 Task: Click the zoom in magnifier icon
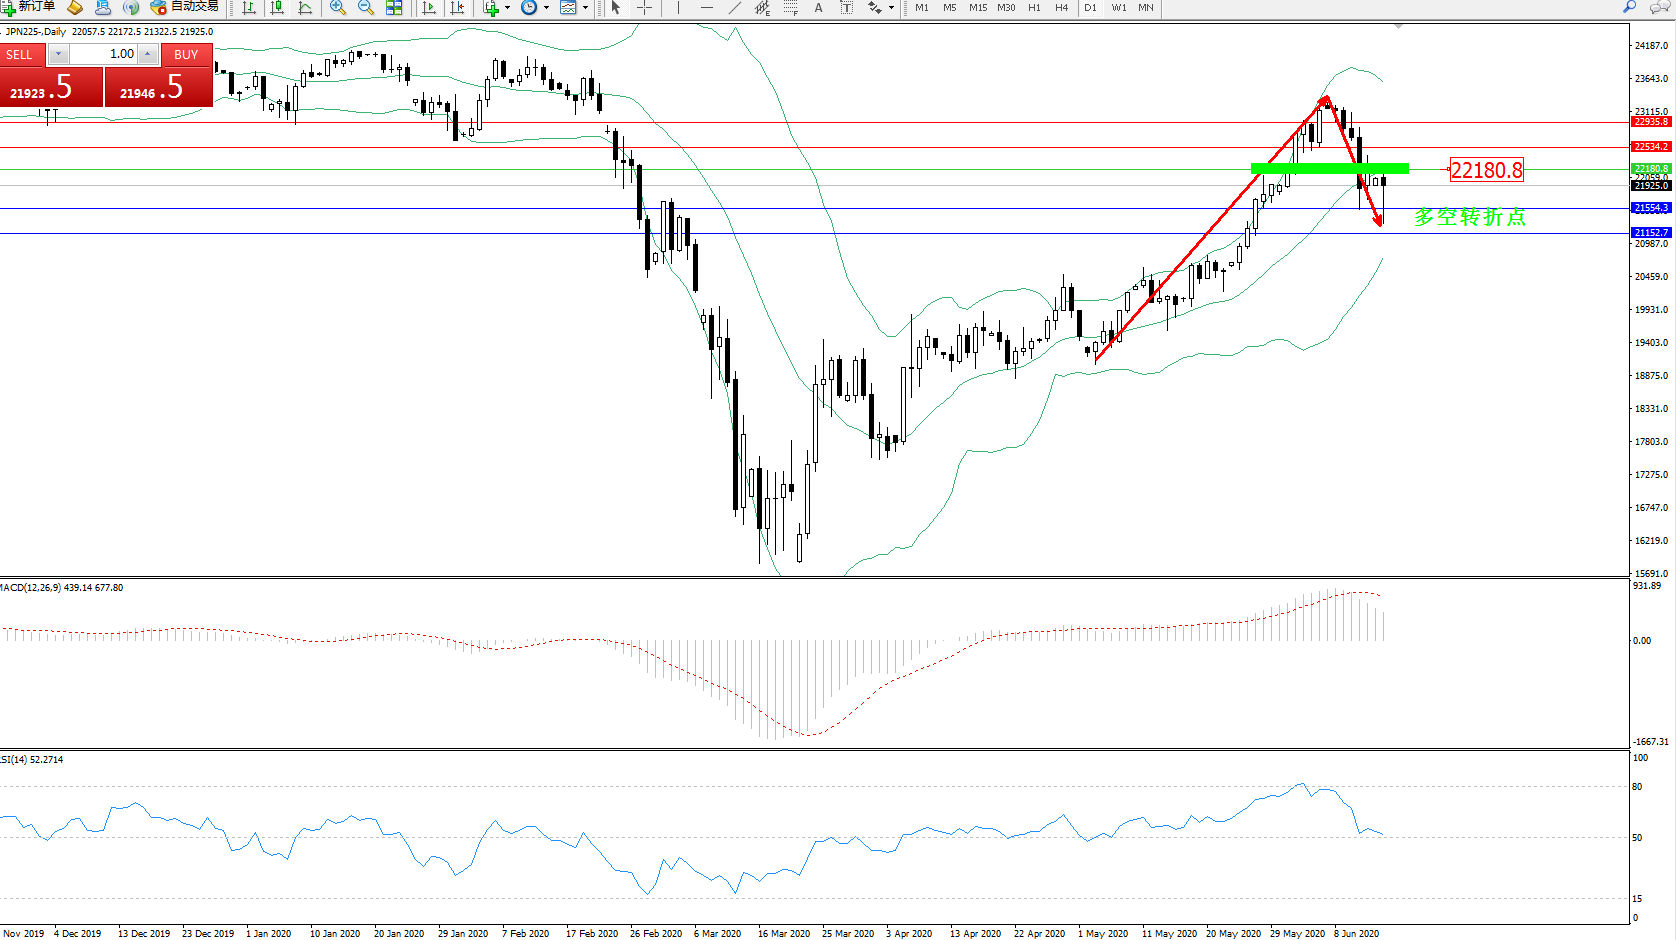pos(338,7)
